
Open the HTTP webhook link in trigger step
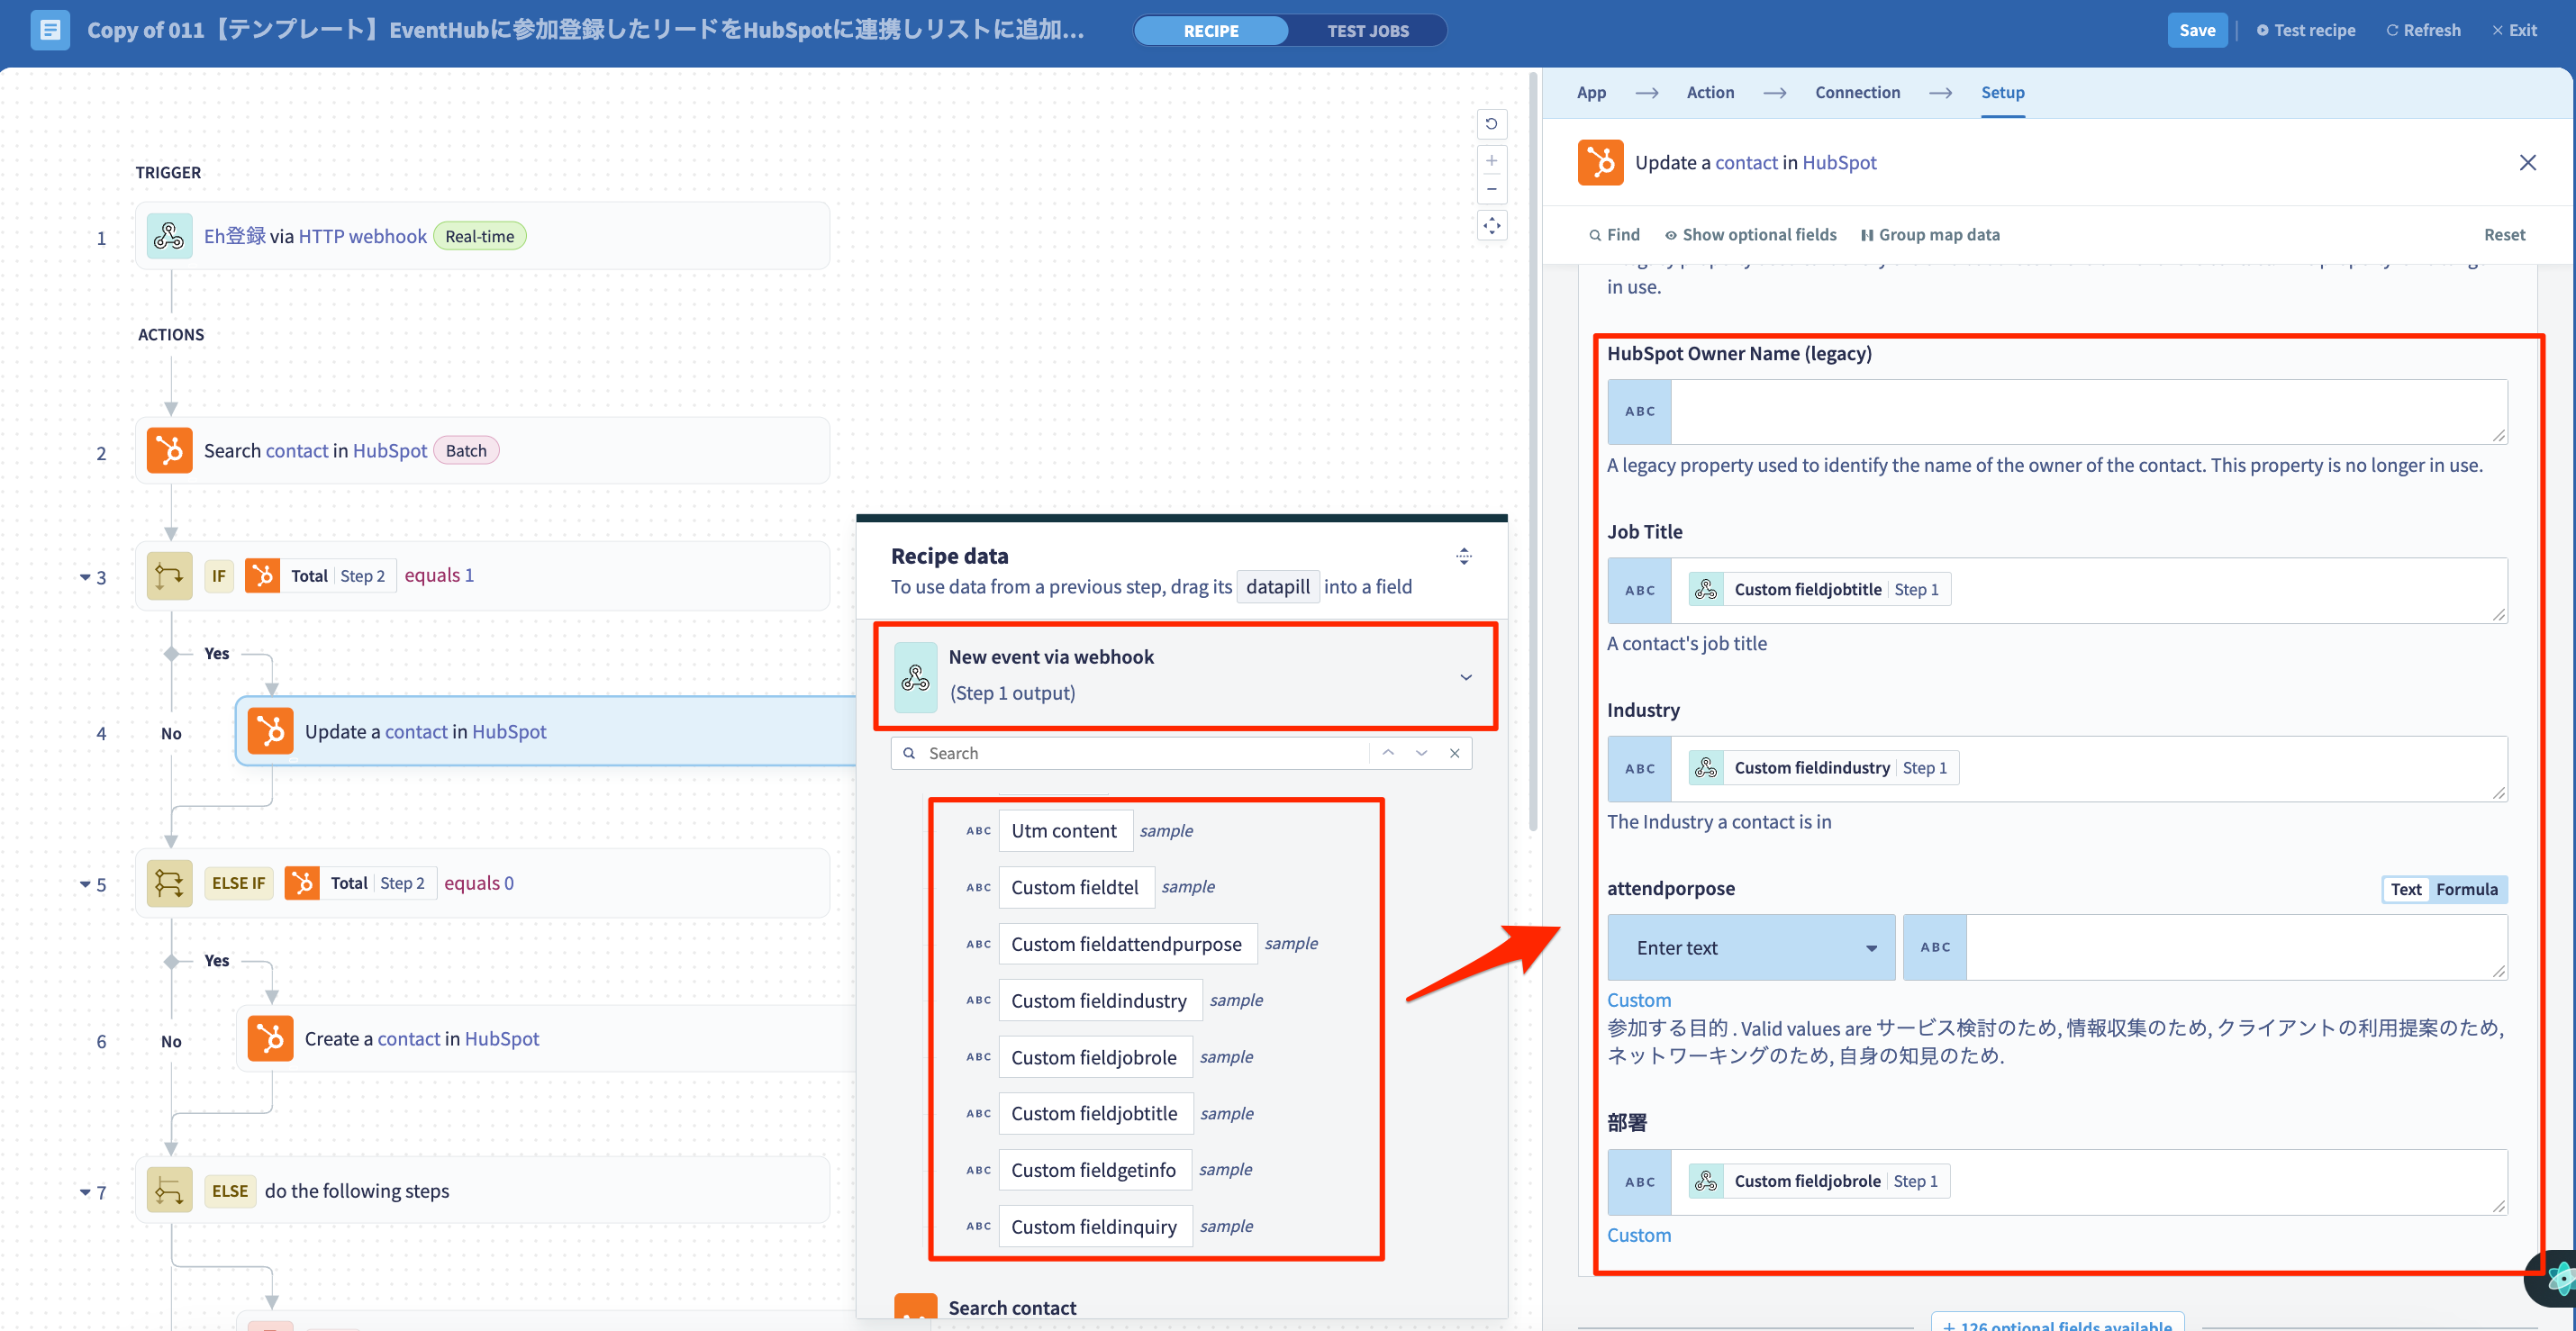(362, 236)
